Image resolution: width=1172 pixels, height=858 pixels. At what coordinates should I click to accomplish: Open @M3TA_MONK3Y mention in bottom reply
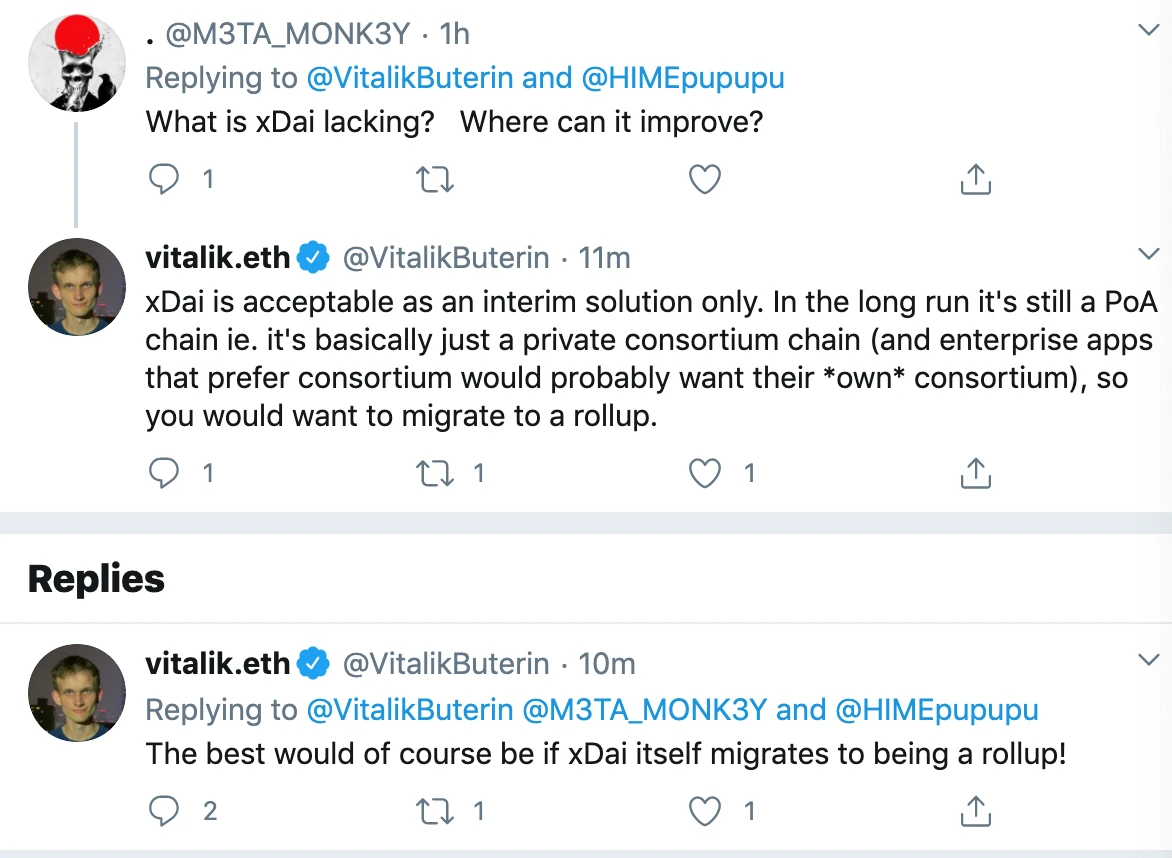(x=644, y=709)
